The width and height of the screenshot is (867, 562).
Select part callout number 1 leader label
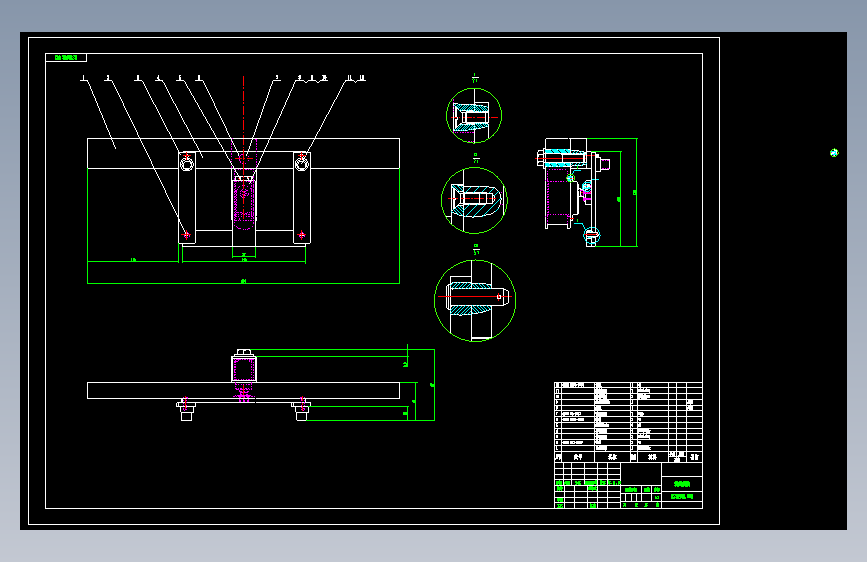[x=84, y=79]
